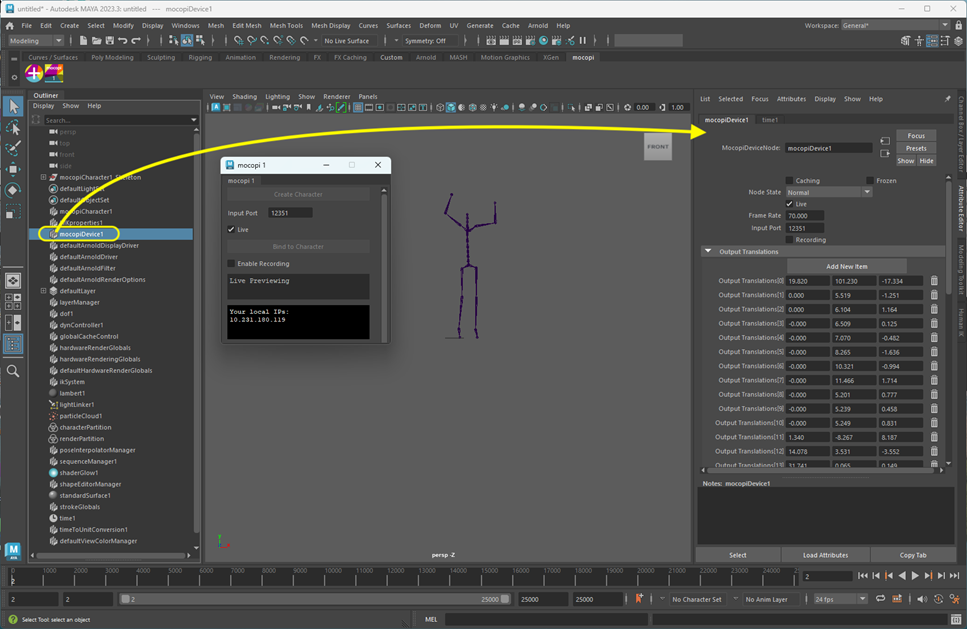This screenshot has width=967, height=629.
Task: Enable Recording checkbox in mocopi 1 window
Action: click(232, 264)
